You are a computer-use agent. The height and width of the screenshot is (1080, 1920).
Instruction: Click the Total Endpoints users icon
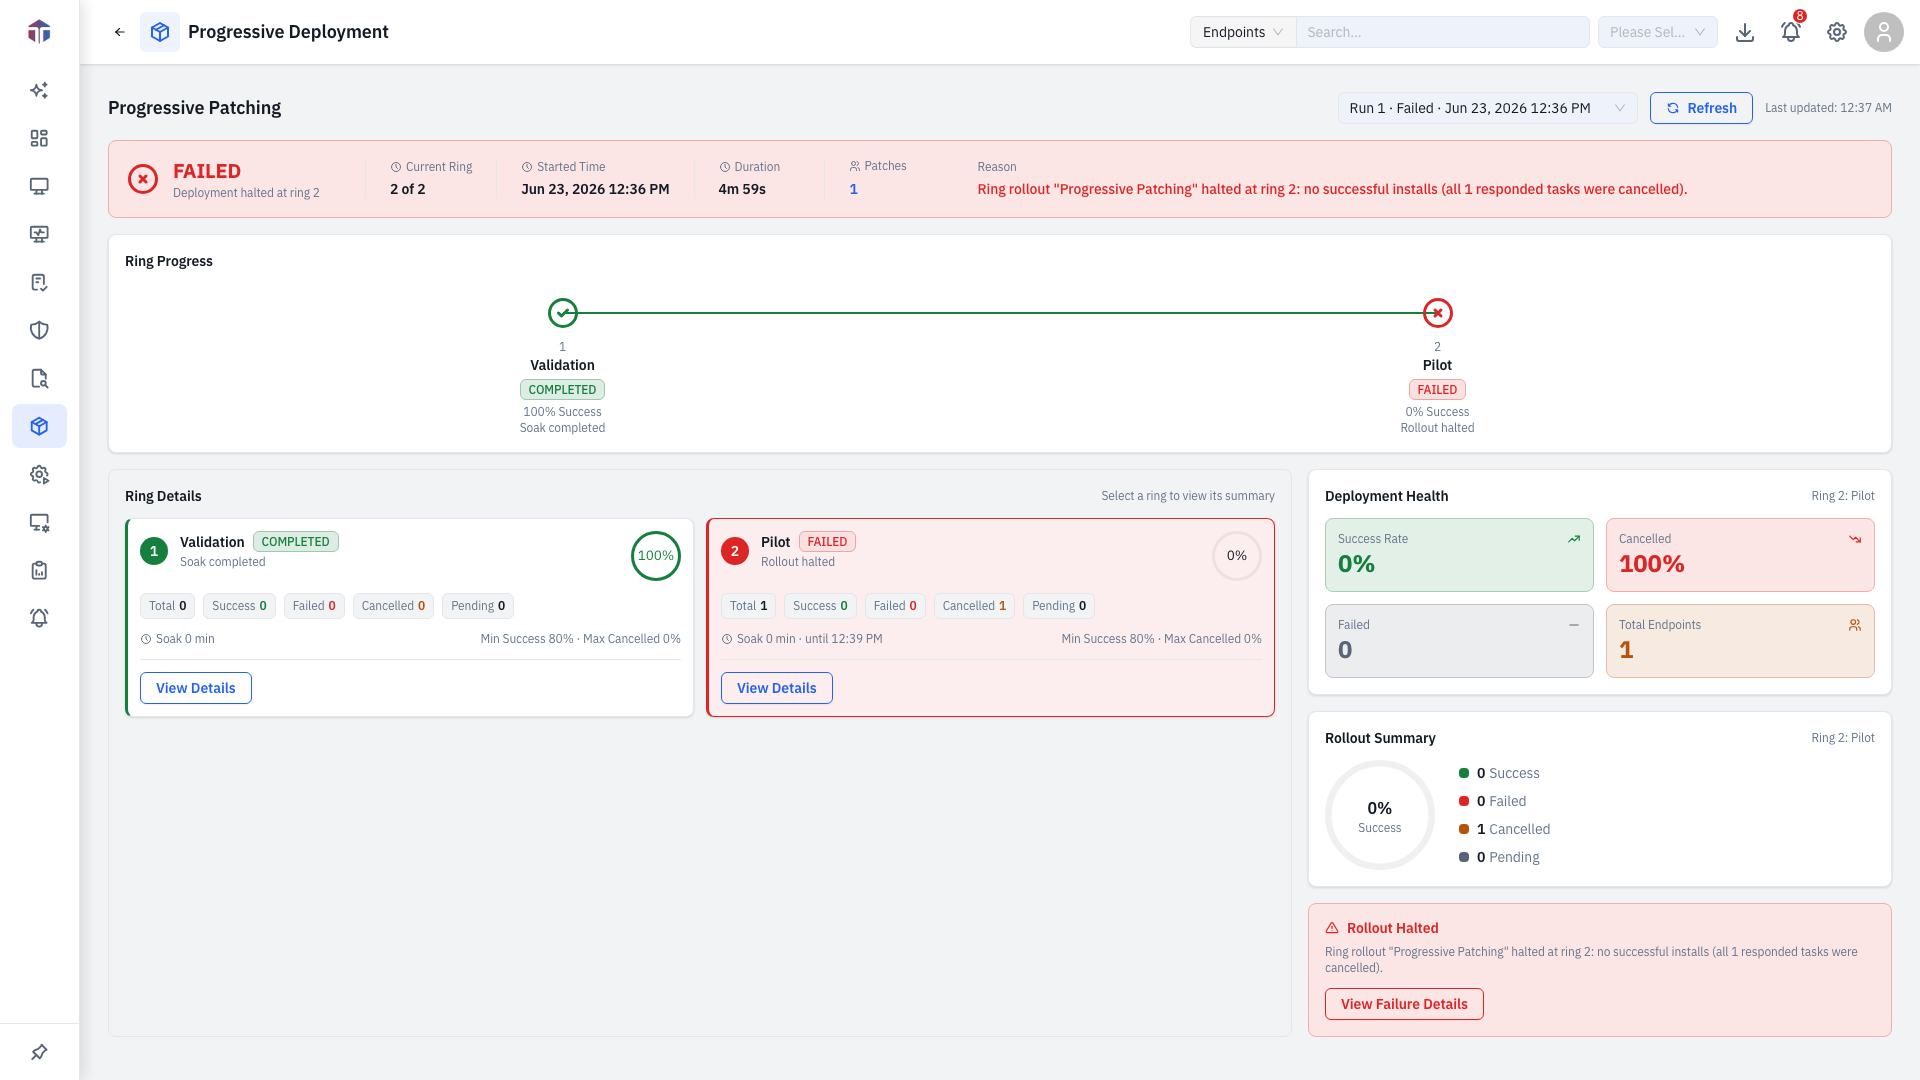[x=1855, y=625]
